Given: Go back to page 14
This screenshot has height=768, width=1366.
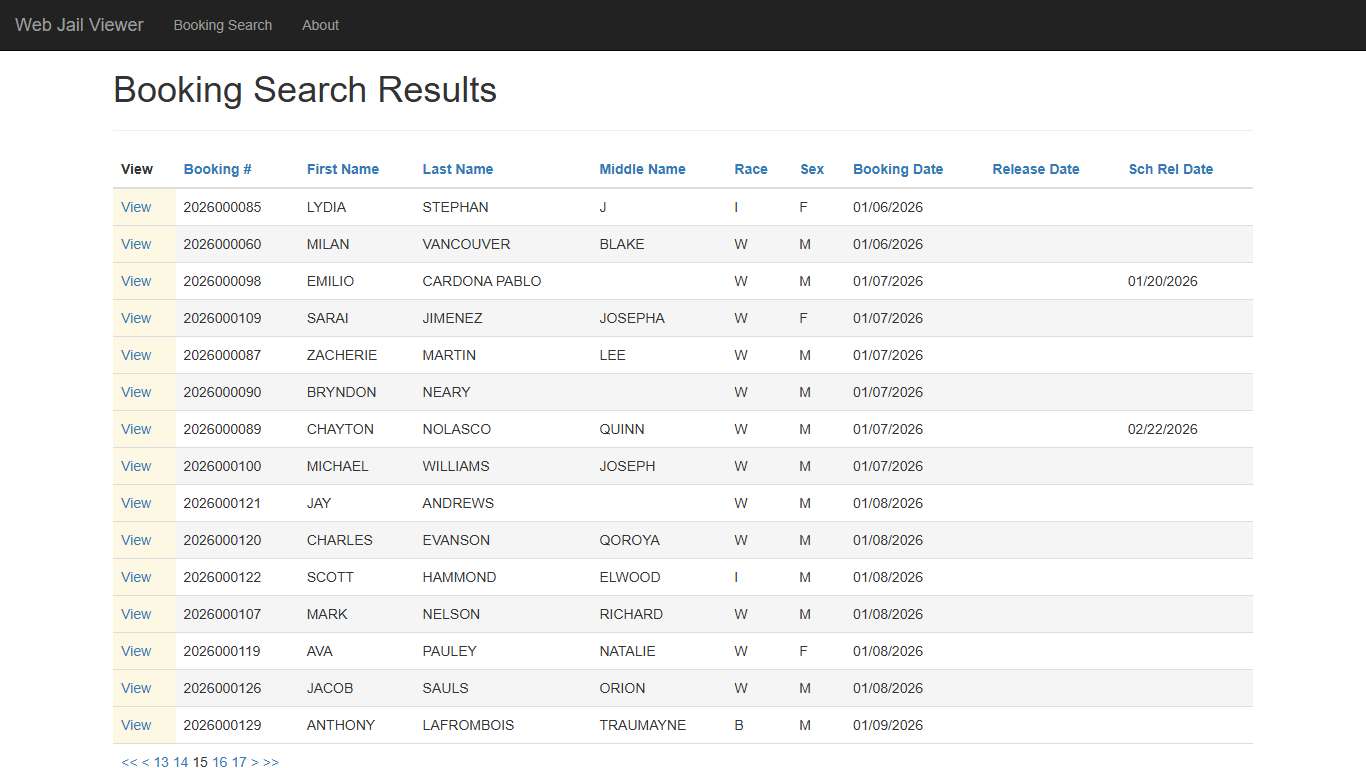Looking at the screenshot, I should [x=180, y=762].
